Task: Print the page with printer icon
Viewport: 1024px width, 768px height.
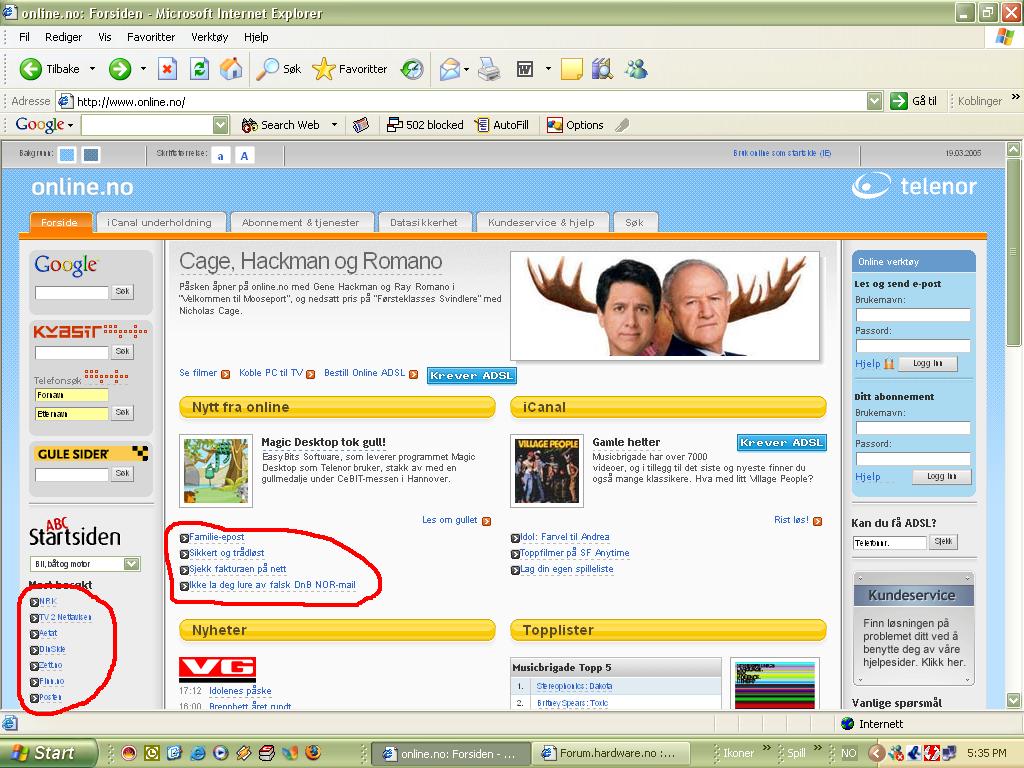Action: coord(488,69)
